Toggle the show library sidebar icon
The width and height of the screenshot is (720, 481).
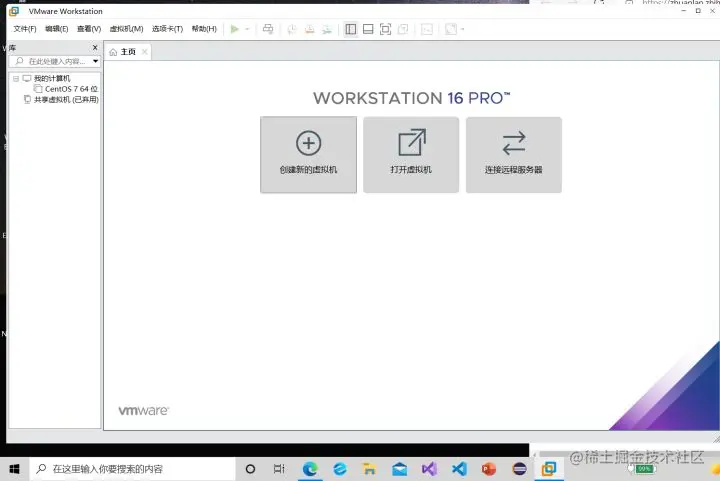pyautogui.click(x=351, y=29)
